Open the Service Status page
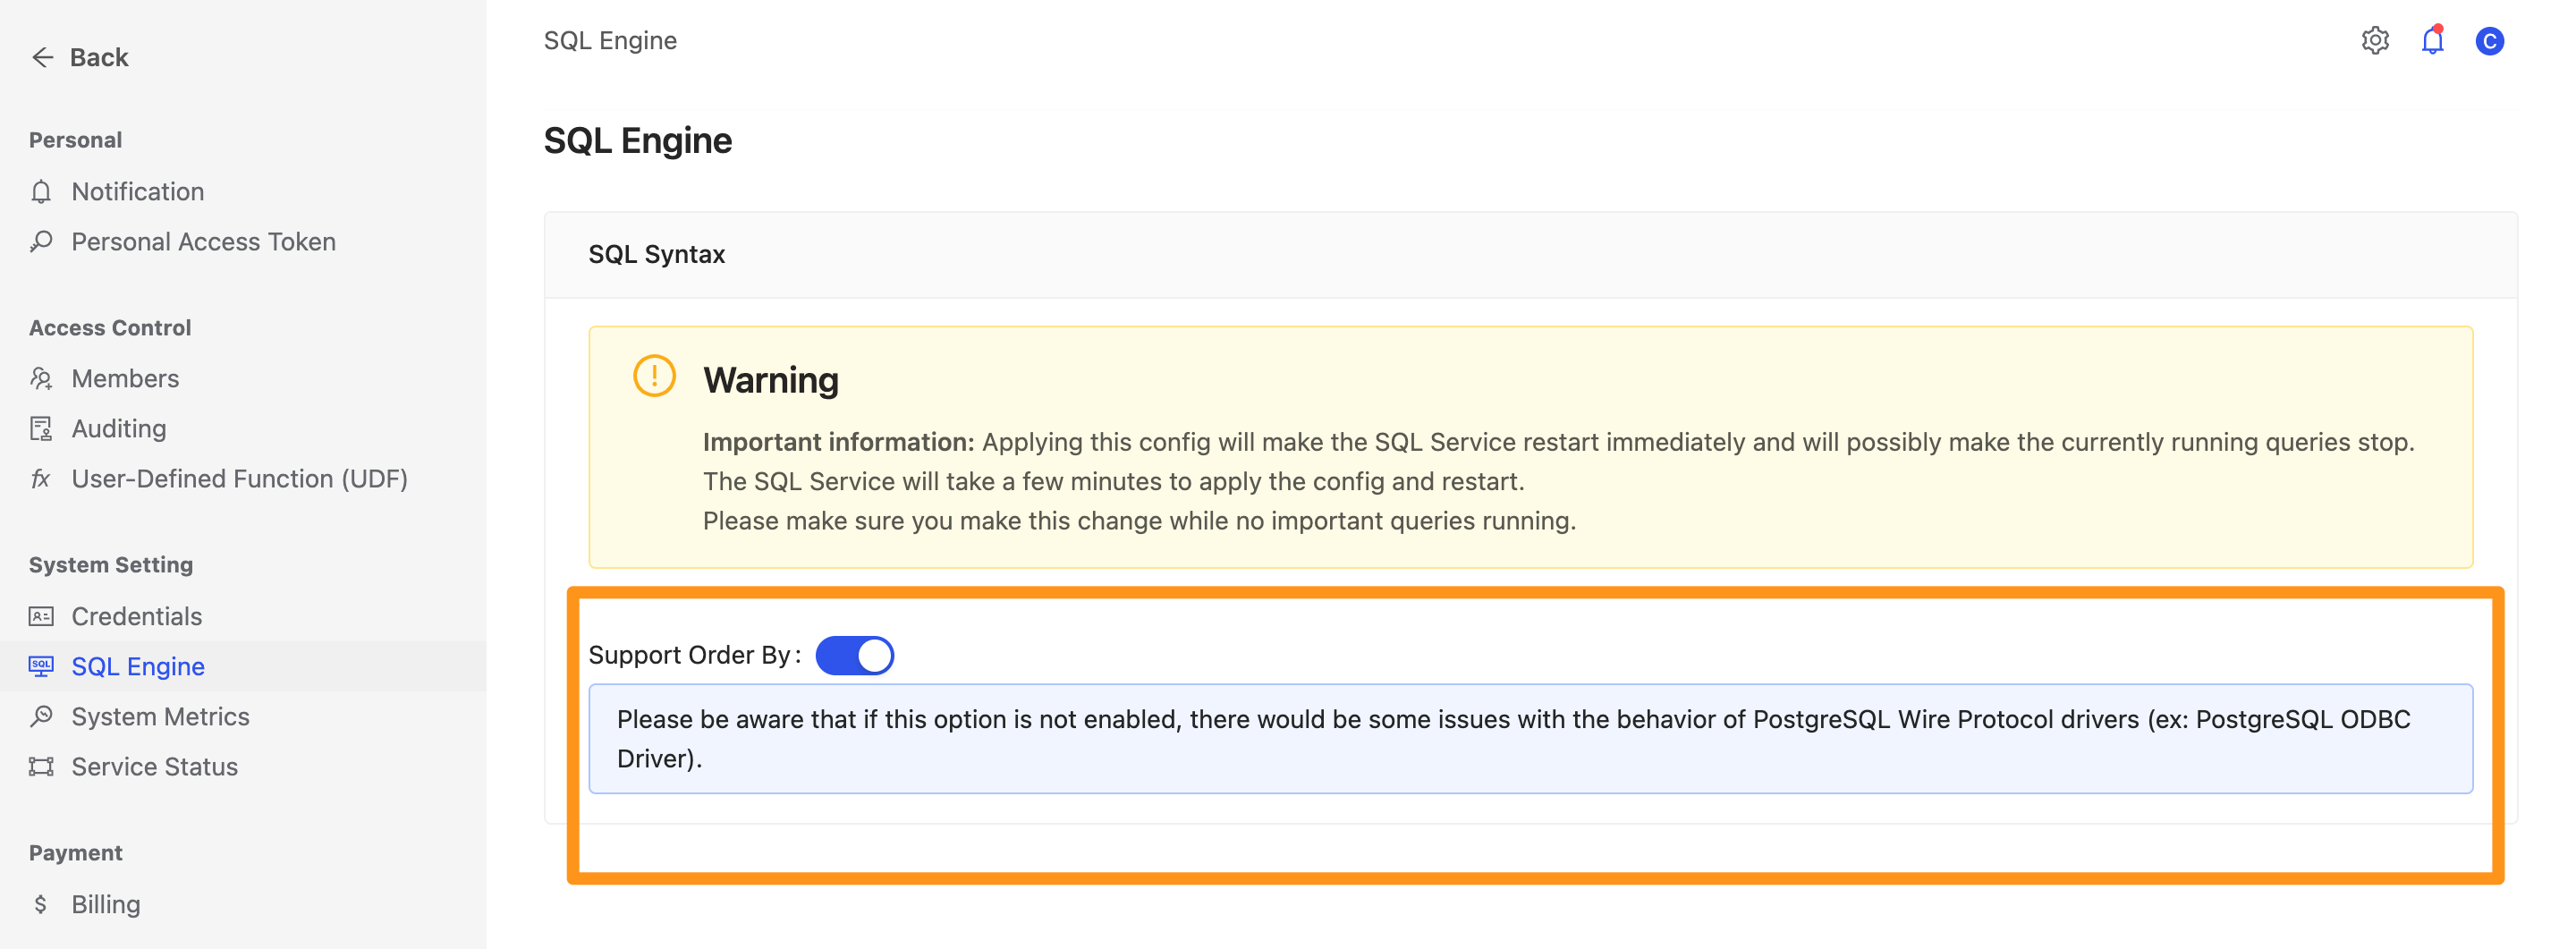This screenshot has height=949, width=2576. [x=155, y=767]
